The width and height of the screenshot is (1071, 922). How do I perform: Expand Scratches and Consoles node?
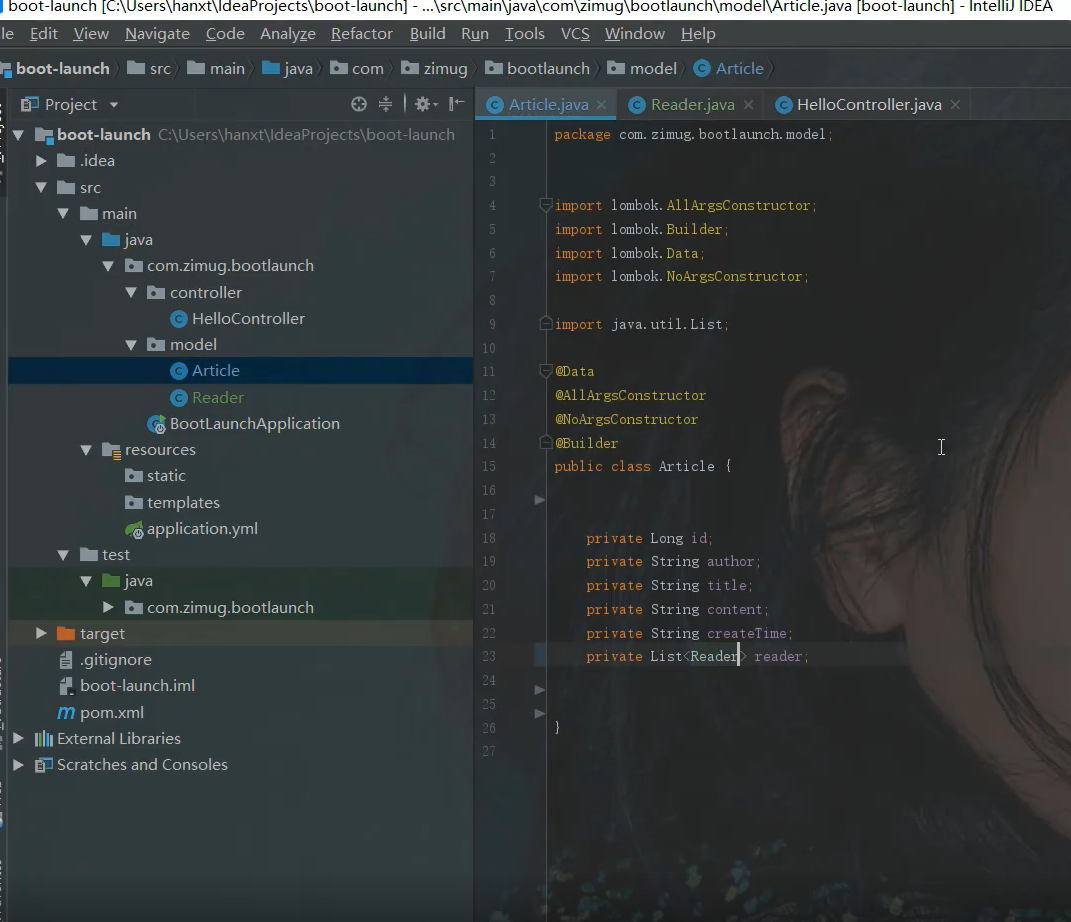(x=18, y=764)
